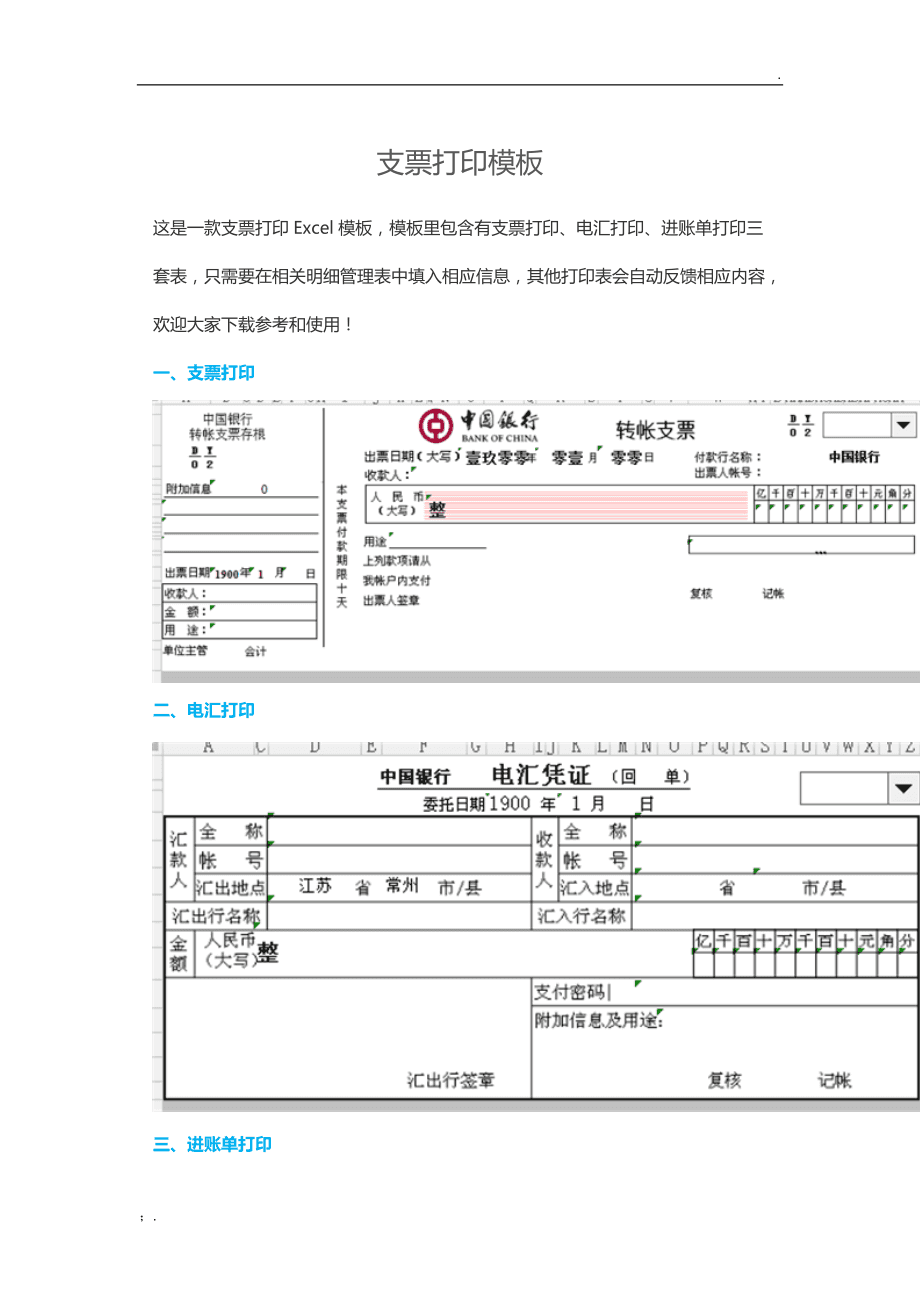Click the 江苏 province value

pos(315,886)
